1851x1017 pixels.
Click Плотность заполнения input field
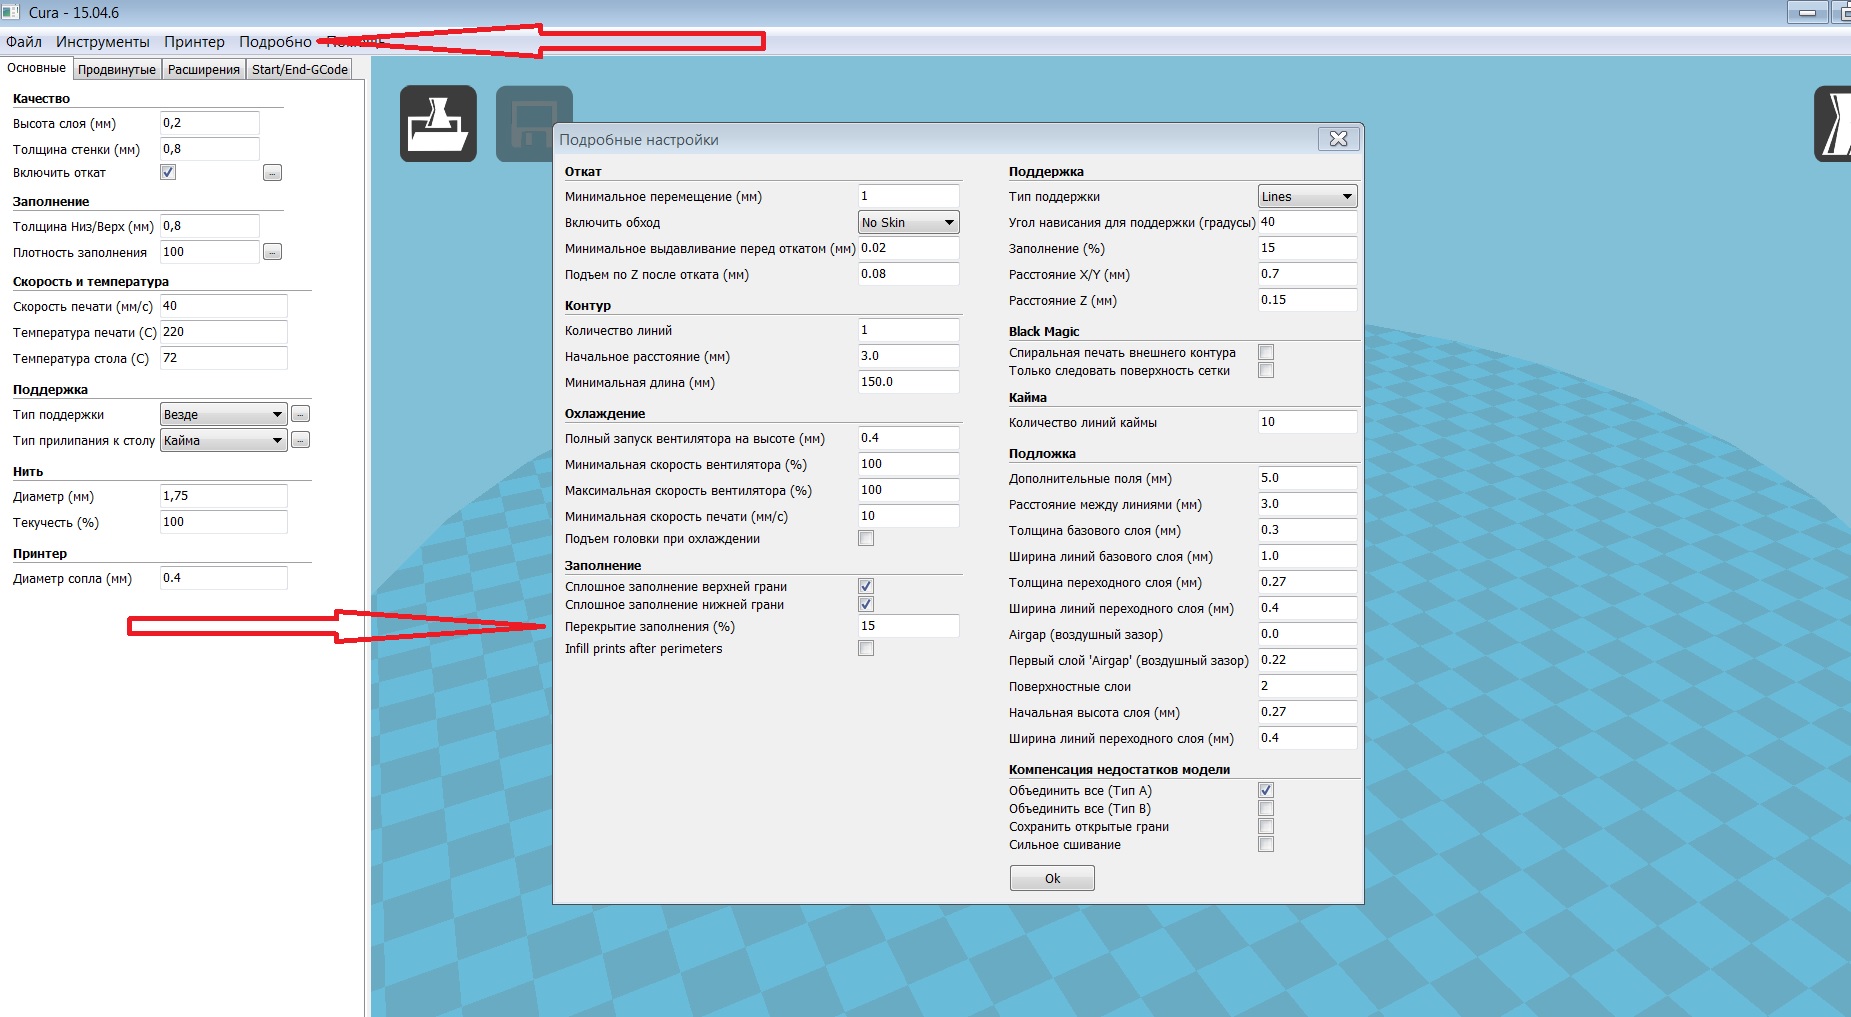point(210,252)
